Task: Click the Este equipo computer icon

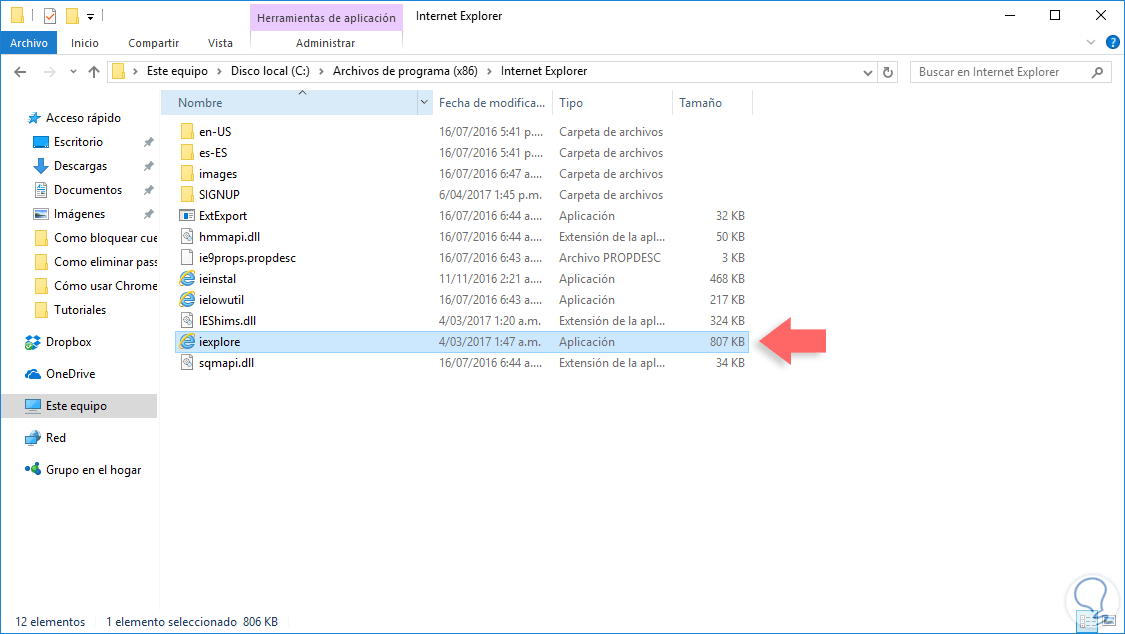Action: [33, 406]
